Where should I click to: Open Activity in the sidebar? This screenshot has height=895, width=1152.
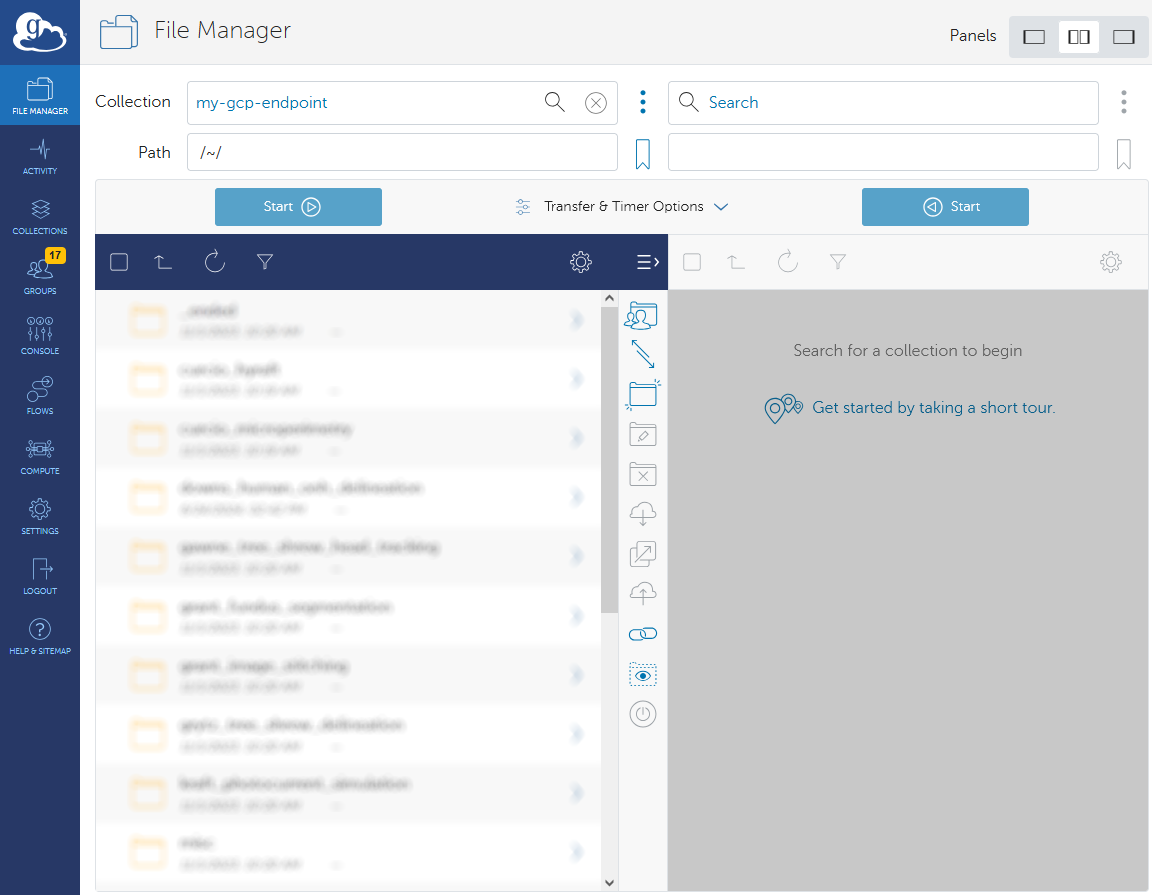tap(40, 157)
